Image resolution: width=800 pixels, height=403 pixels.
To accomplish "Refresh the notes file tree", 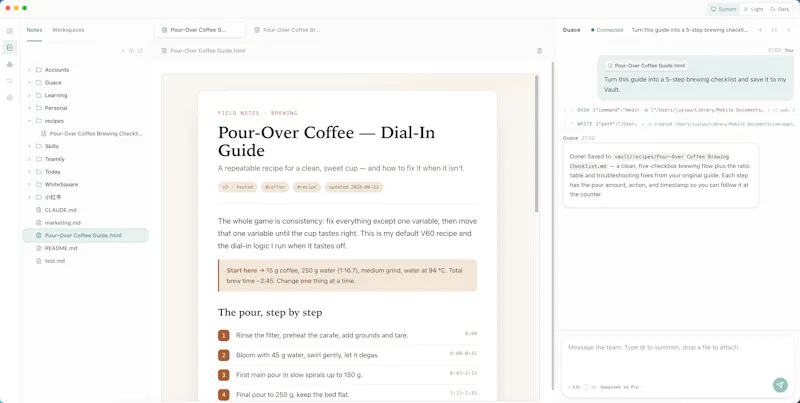I will pos(140,51).
